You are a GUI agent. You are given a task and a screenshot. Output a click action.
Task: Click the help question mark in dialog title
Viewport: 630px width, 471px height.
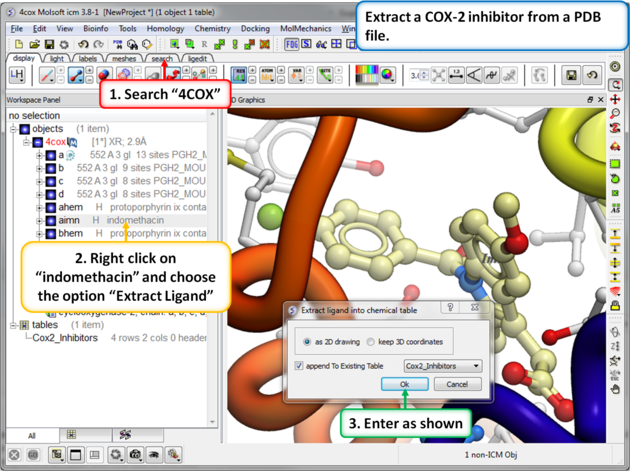450,307
